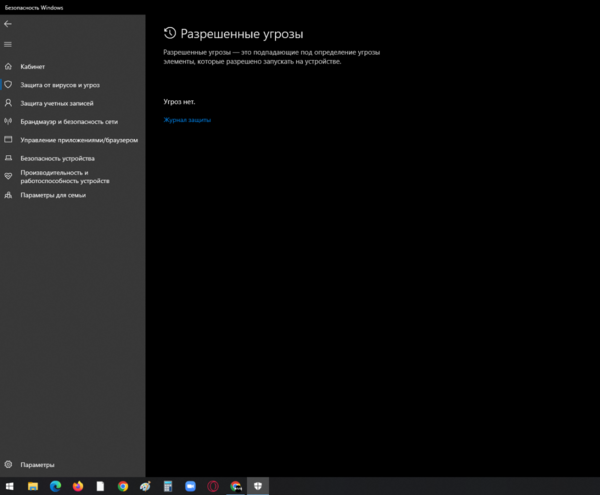Image resolution: width=600 pixels, height=495 pixels.
Task: Click the firewall network signal icon
Action: (x=8, y=122)
